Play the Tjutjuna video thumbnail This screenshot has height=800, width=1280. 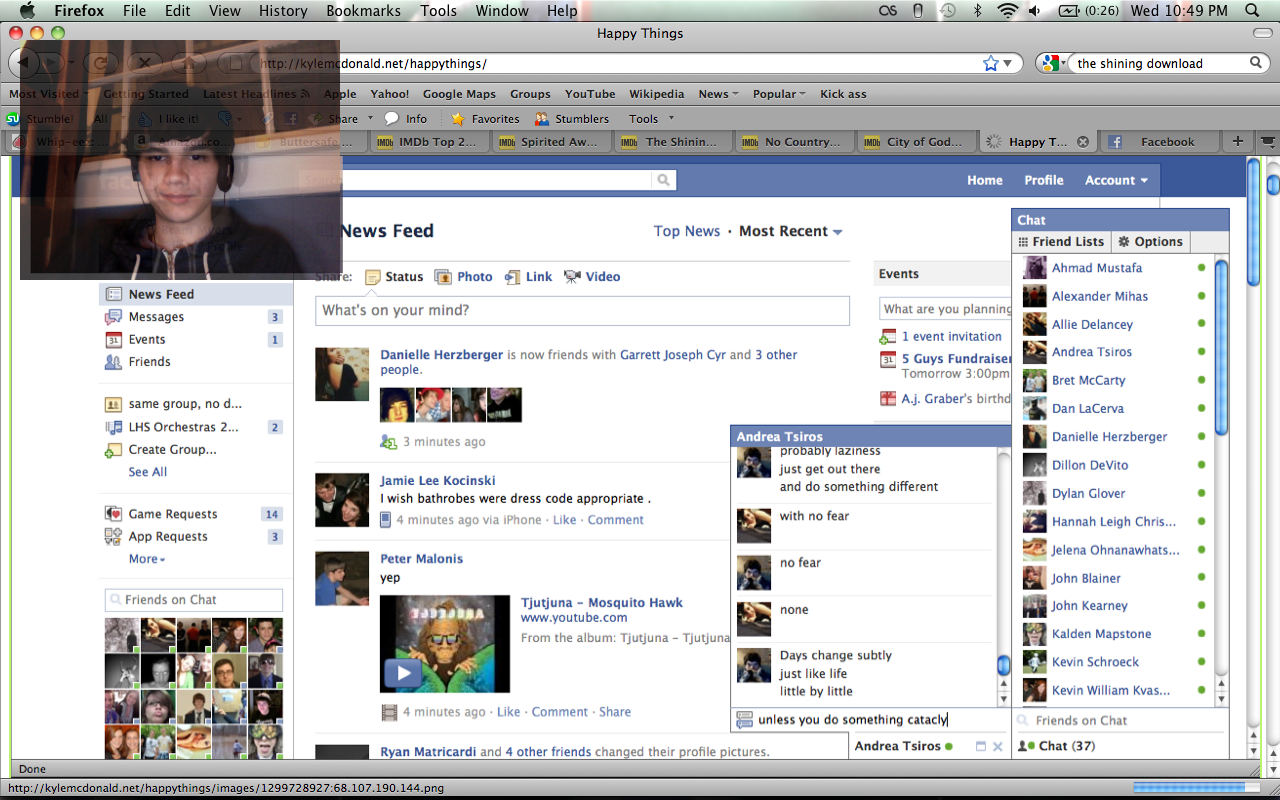click(x=404, y=672)
